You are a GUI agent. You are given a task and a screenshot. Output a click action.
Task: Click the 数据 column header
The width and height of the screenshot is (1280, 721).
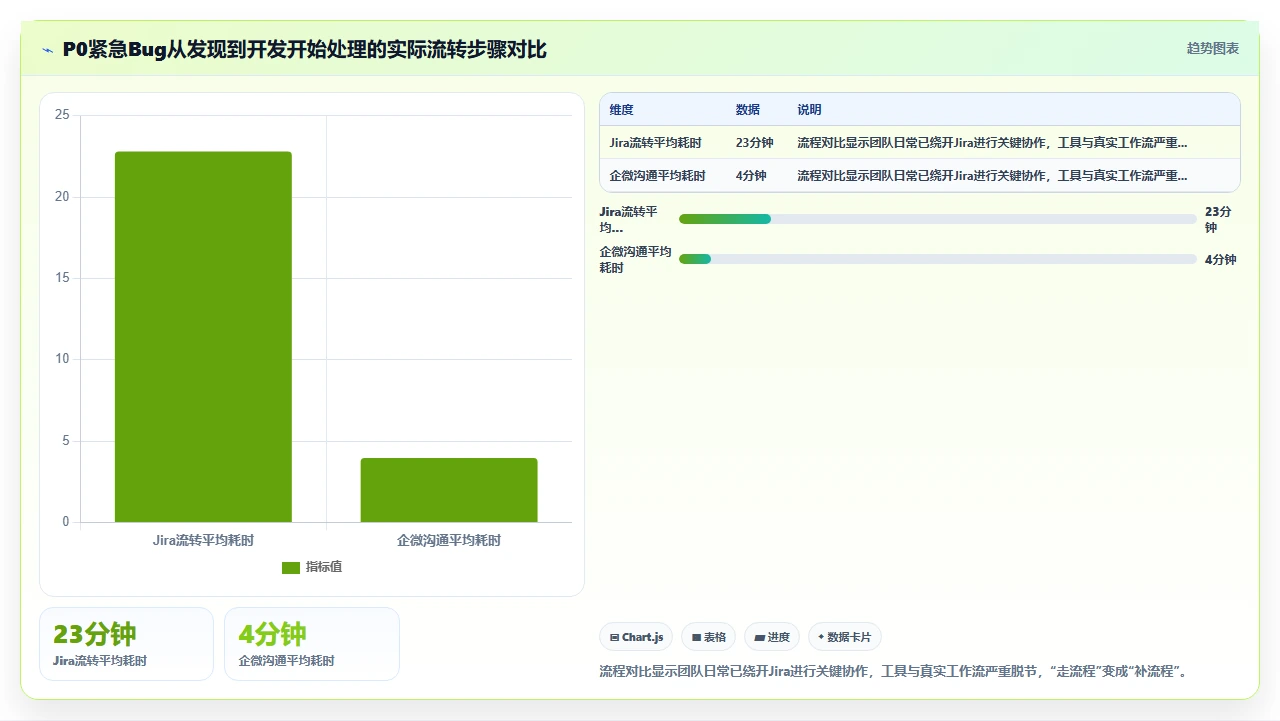pos(748,110)
